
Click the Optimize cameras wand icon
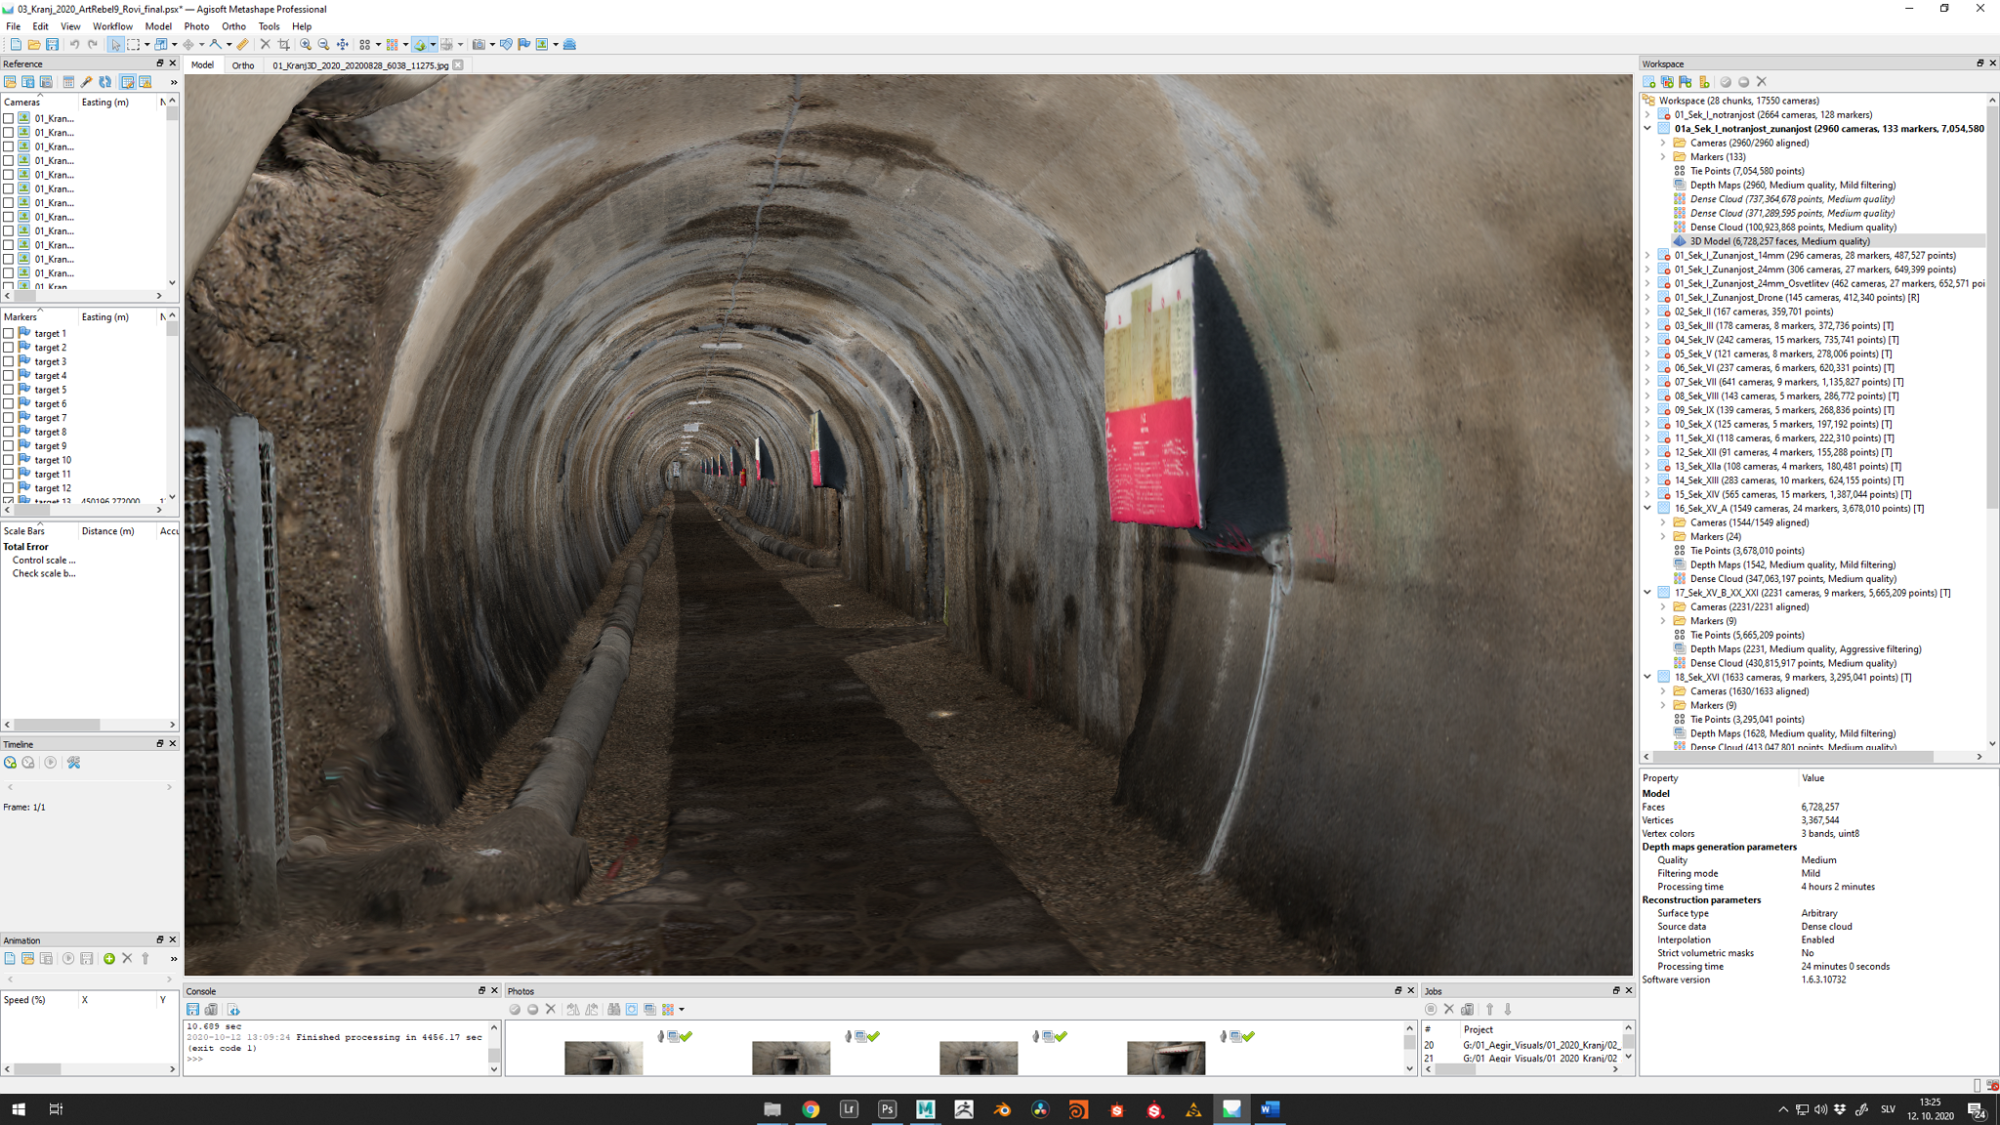pos(86,82)
